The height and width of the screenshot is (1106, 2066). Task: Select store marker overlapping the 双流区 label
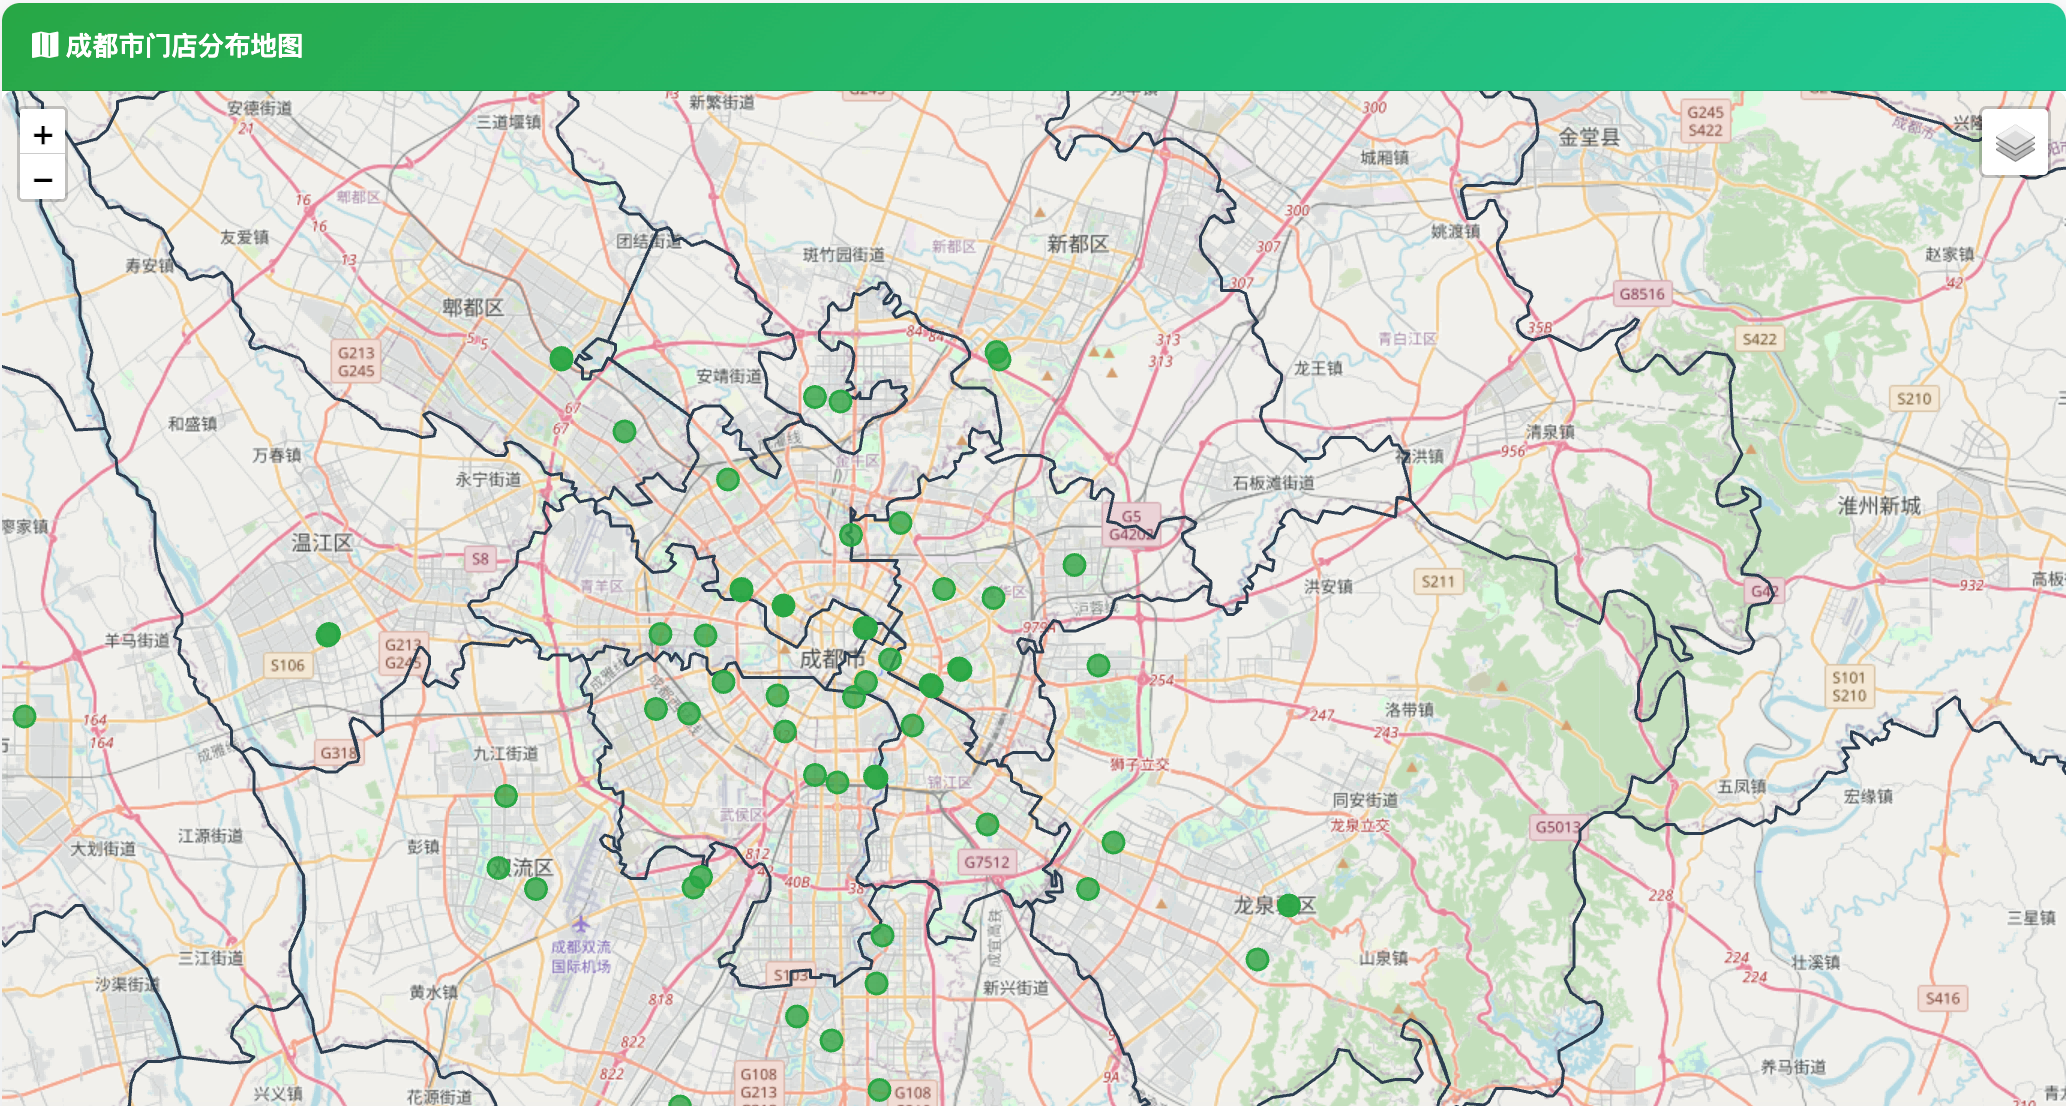pos(498,867)
